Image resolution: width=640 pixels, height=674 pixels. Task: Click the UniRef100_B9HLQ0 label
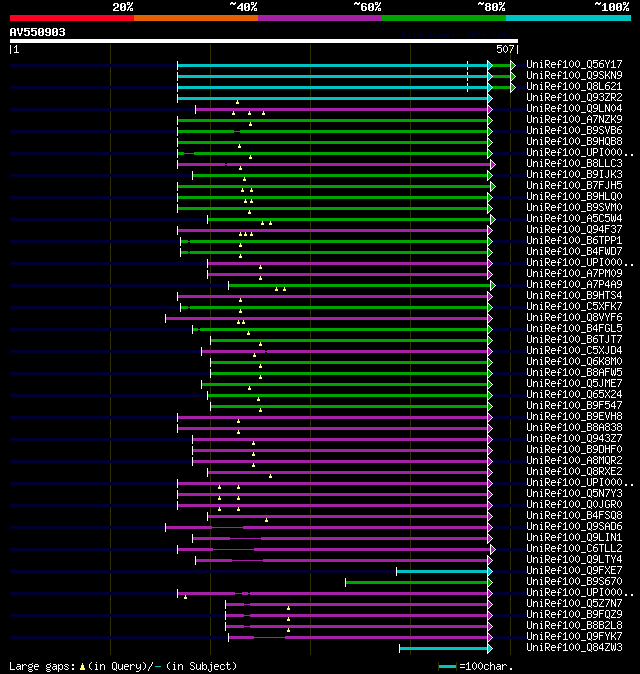point(574,196)
